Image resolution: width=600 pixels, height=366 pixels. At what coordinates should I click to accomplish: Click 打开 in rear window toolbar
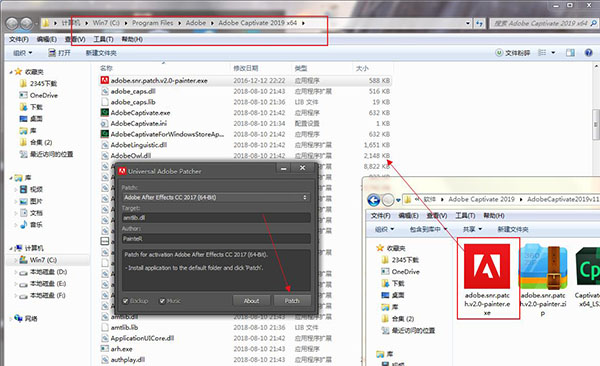pyautogui.click(x=59, y=53)
